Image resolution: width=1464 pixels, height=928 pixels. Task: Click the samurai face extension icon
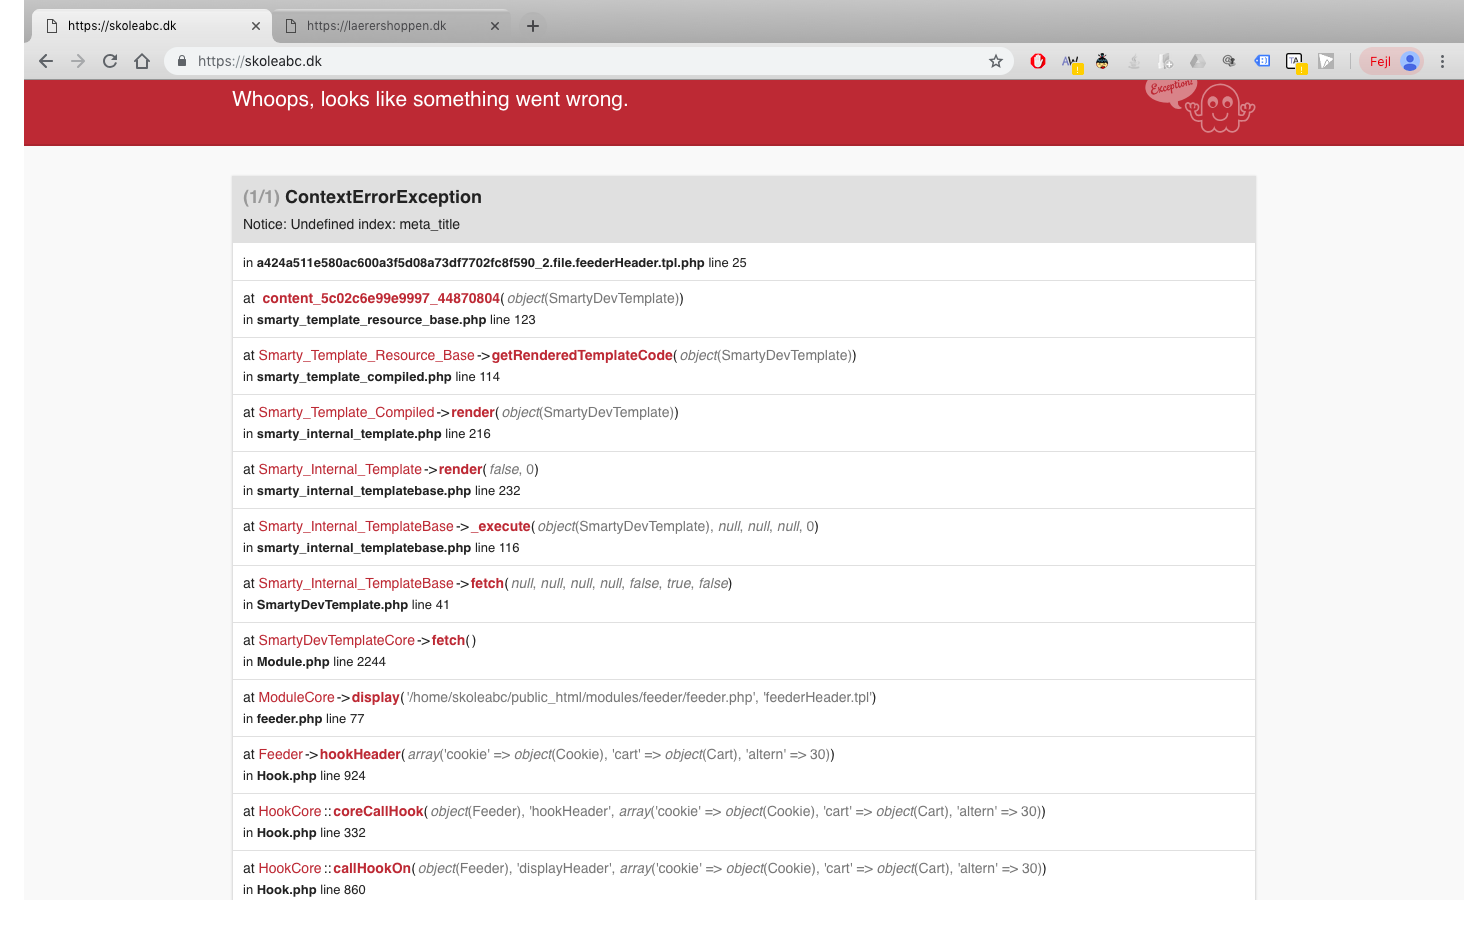[1102, 61]
